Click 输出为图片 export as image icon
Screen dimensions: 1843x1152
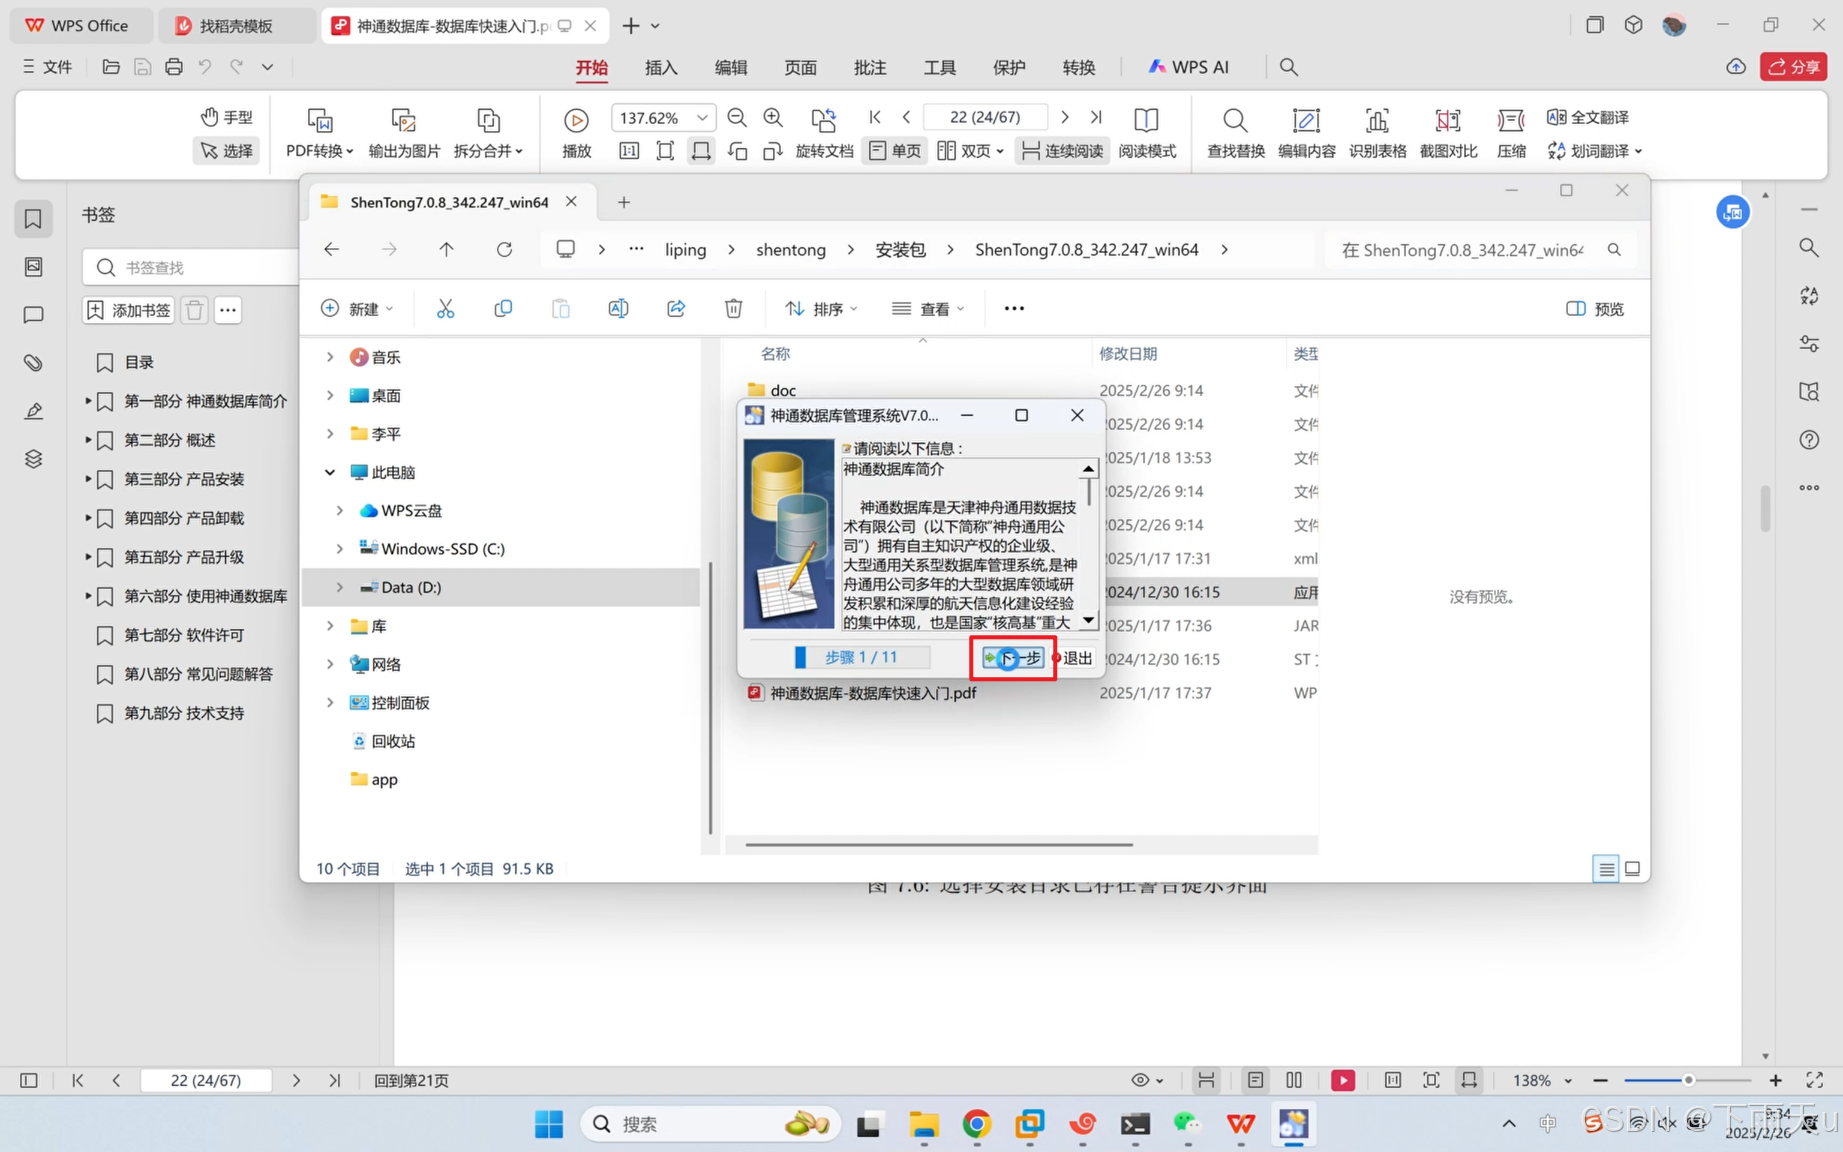404,133
